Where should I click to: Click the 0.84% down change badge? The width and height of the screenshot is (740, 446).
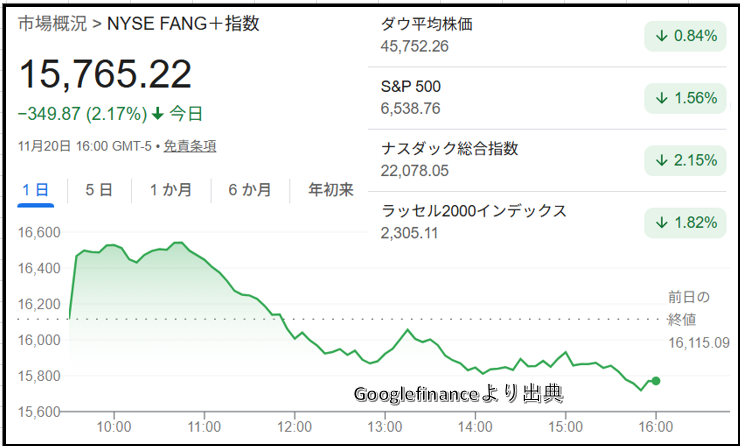(686, 36)
